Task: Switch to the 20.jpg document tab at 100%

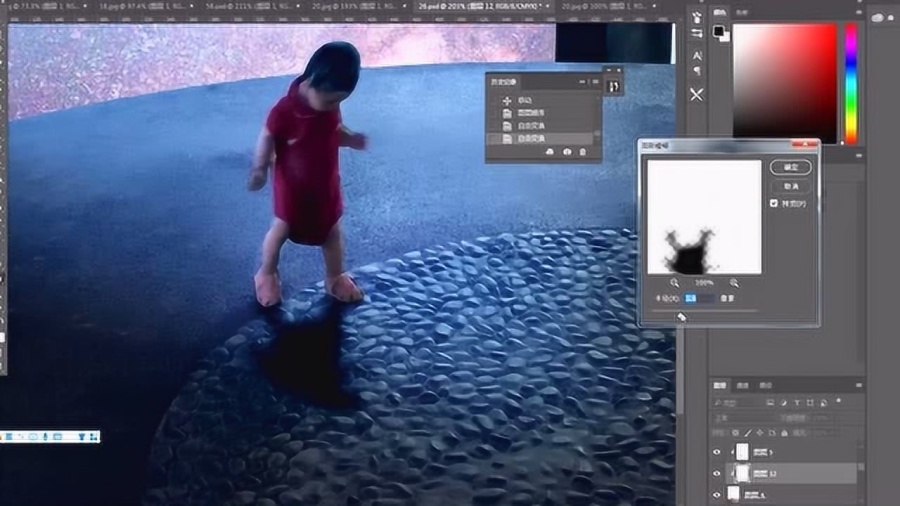Action: [x=605, y=6]
